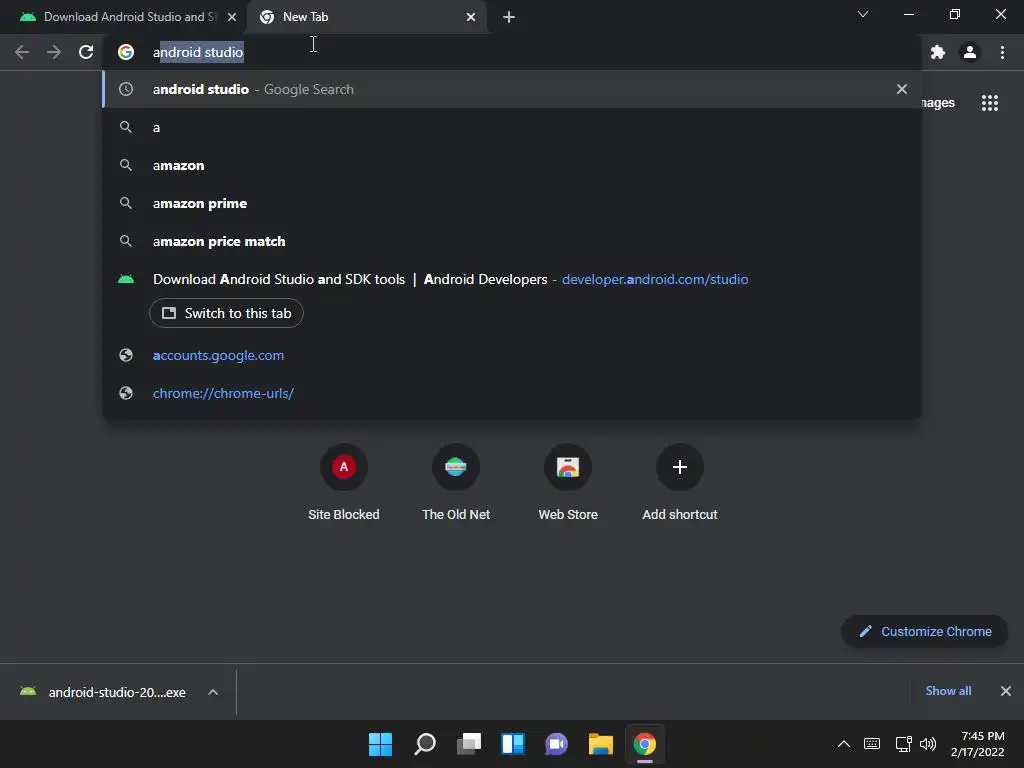Click the Customize Chrome button
1024x768 pixels.
pyautogui.click(x=925, y=632)
